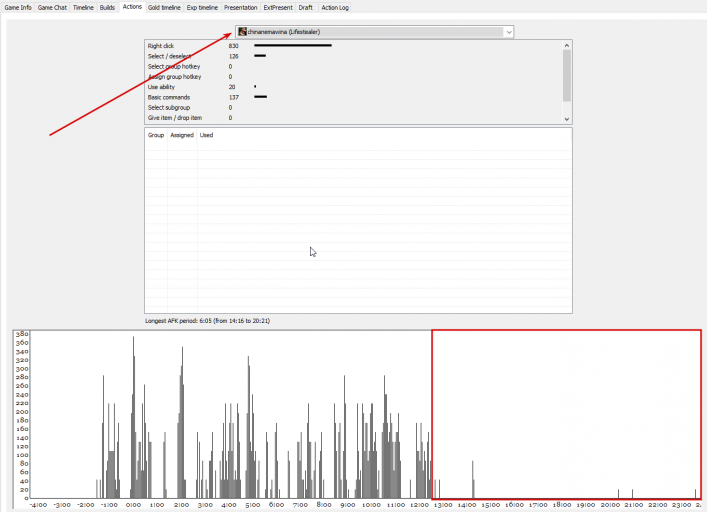The image size is (707, 512).
Task: Select the Use ability row
Action: (354, 87)
